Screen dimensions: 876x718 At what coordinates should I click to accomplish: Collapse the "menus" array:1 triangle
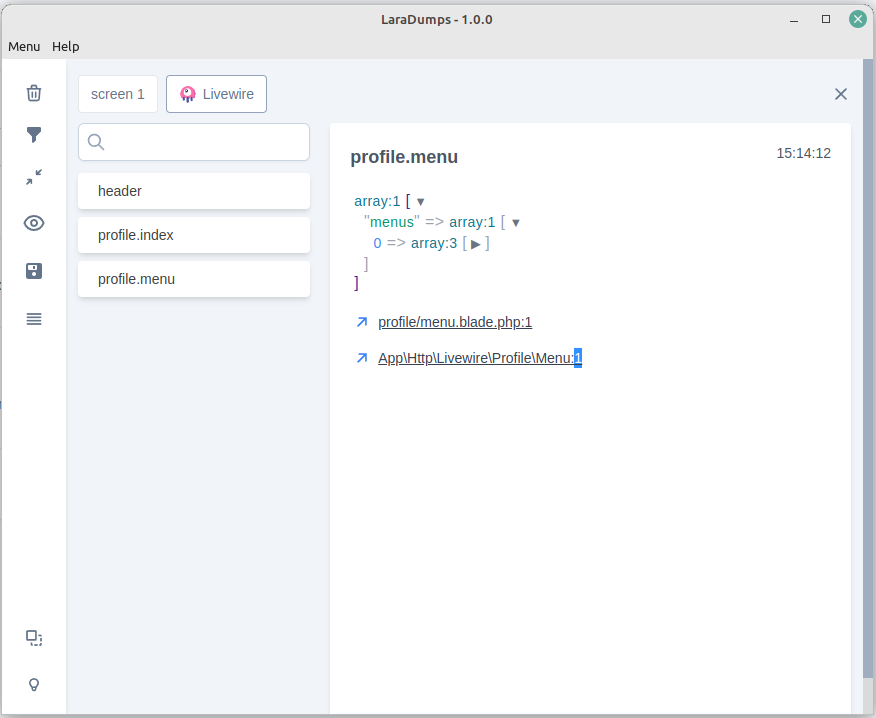click(x=516, y=223)
